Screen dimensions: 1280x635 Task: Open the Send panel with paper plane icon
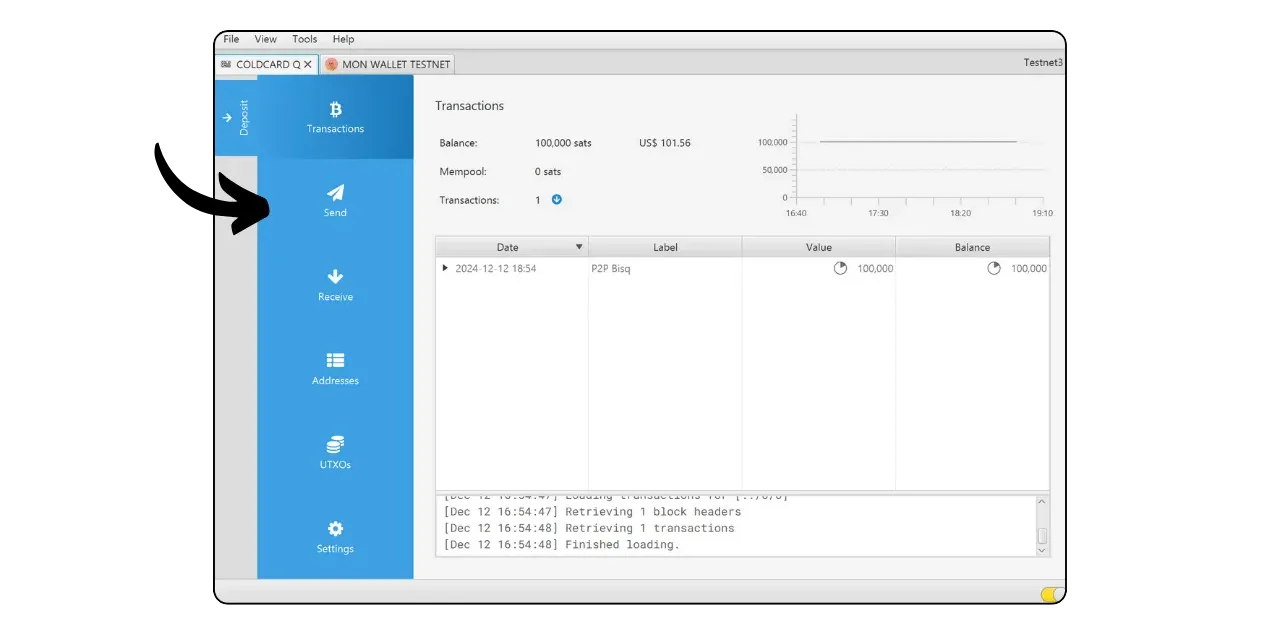click(x=335, y=200)
